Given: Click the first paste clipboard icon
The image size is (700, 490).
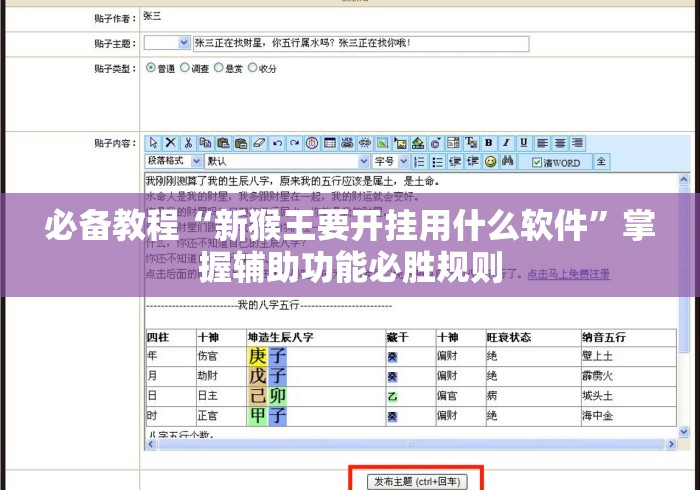Looking at the screenshot, I should click(x=223, y=143).
